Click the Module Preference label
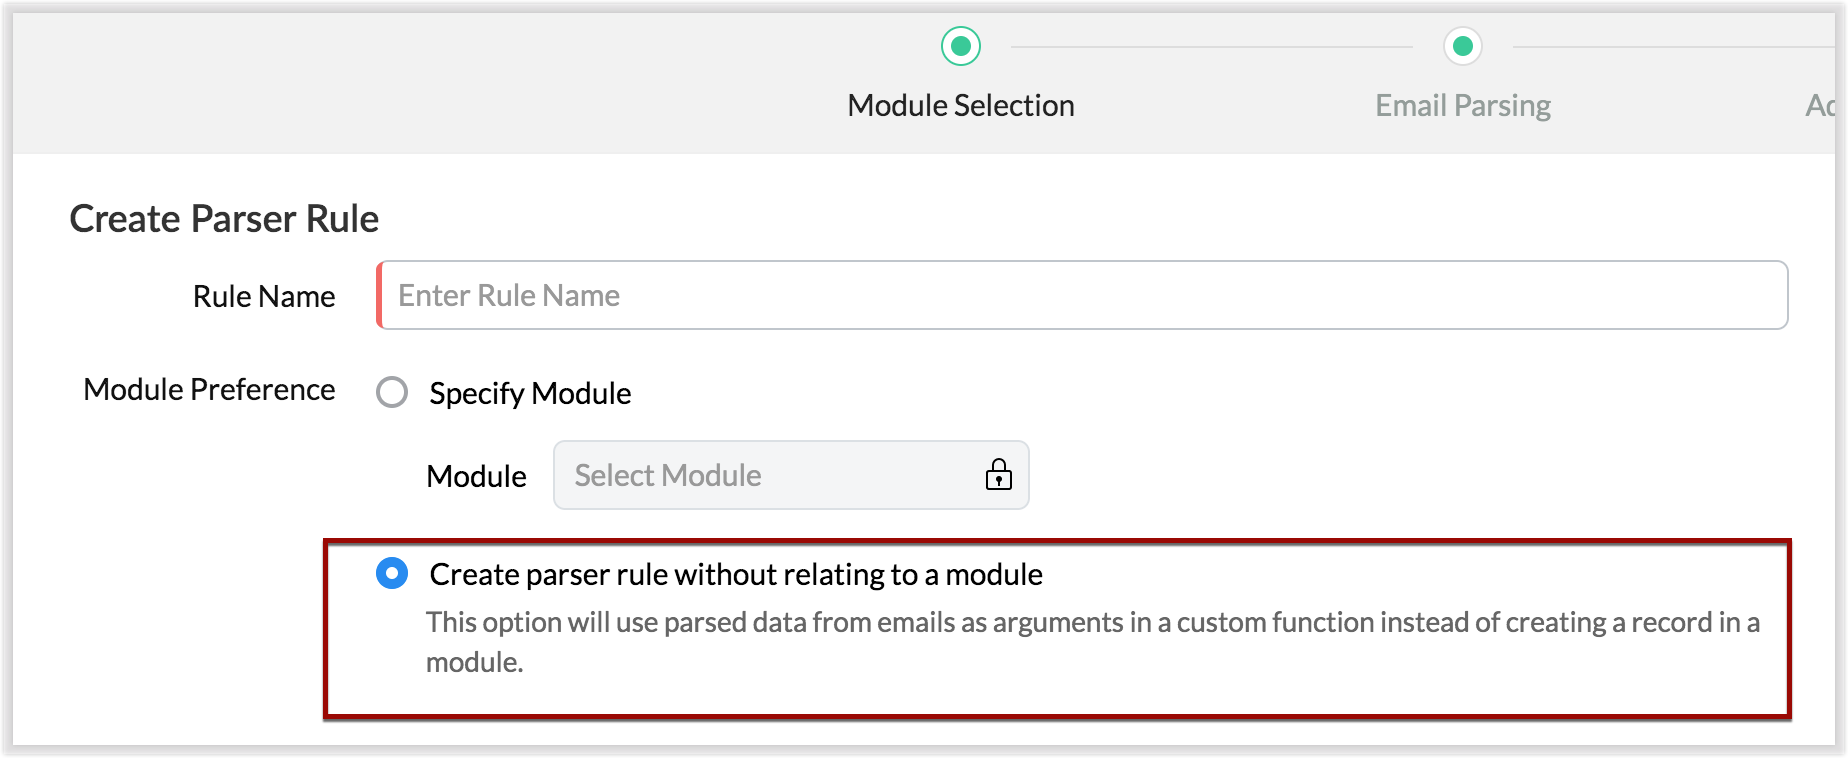1848x758 pixels. 209,389
